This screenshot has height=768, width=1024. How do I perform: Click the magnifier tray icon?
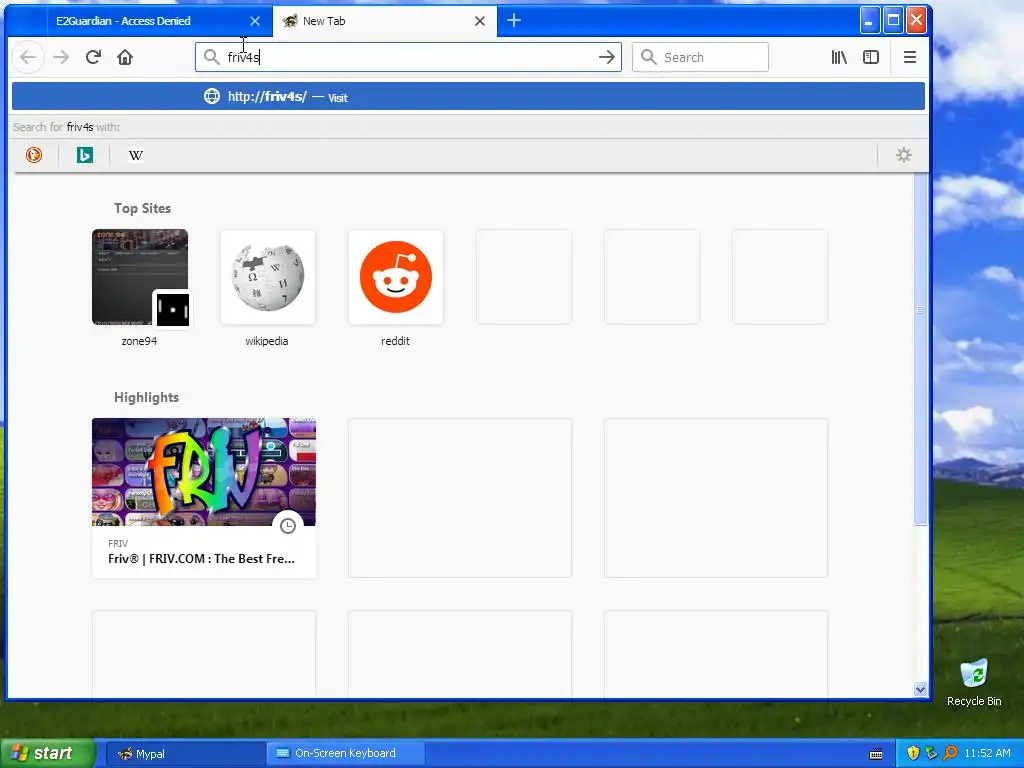coord(950,754)
